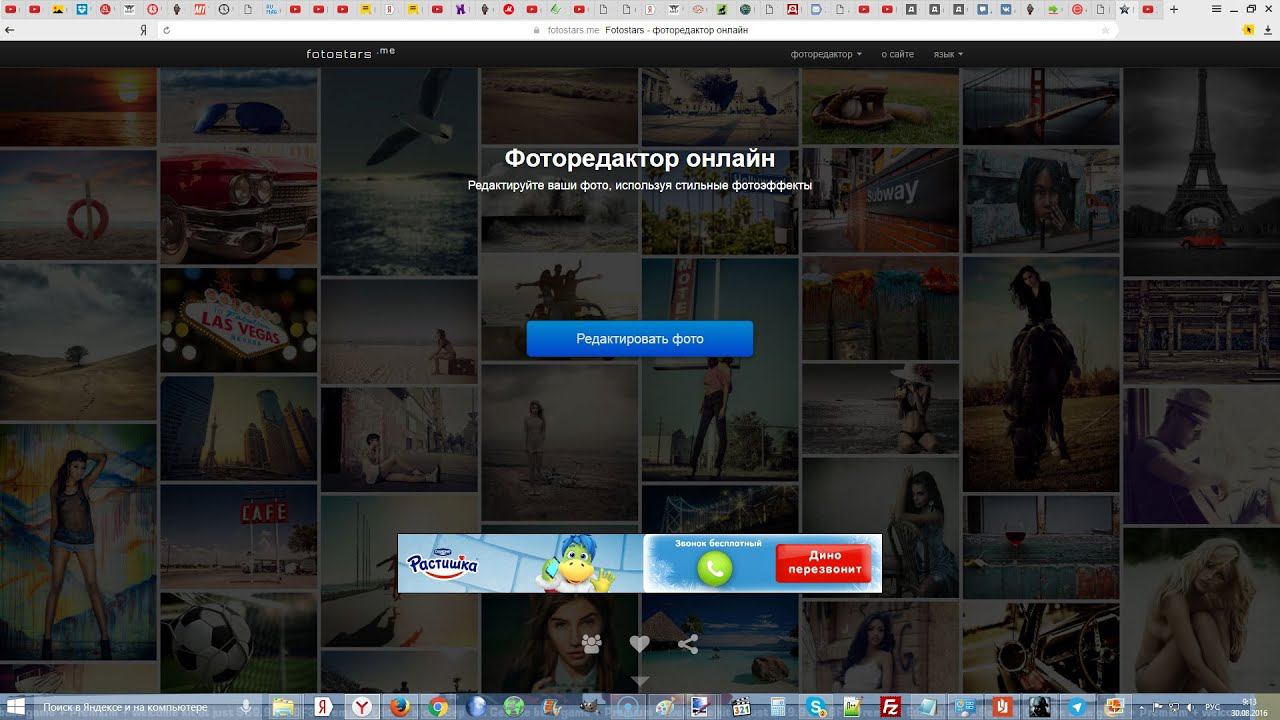
Task: Open the browser hamburger menu
Action: point(1216,9)
